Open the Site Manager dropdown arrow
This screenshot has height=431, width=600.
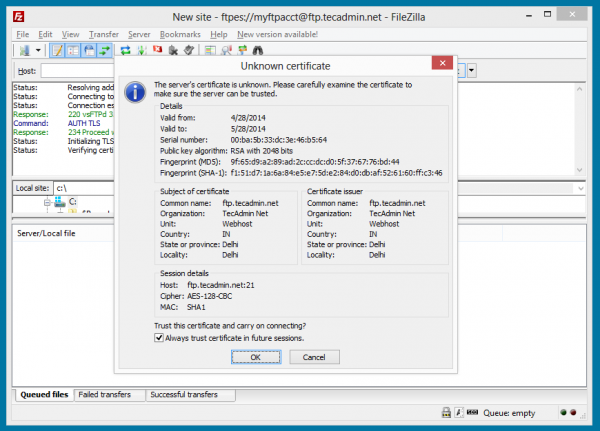pos(39,49)
